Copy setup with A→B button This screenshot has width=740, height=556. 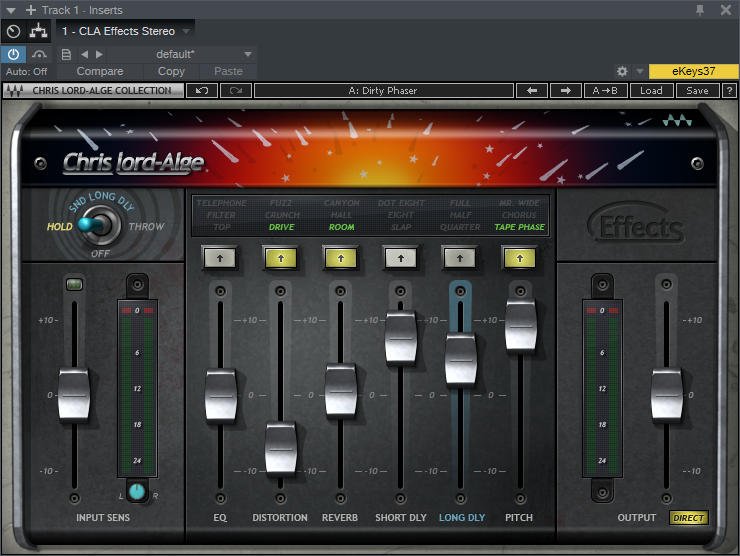(x=605, y=90)
